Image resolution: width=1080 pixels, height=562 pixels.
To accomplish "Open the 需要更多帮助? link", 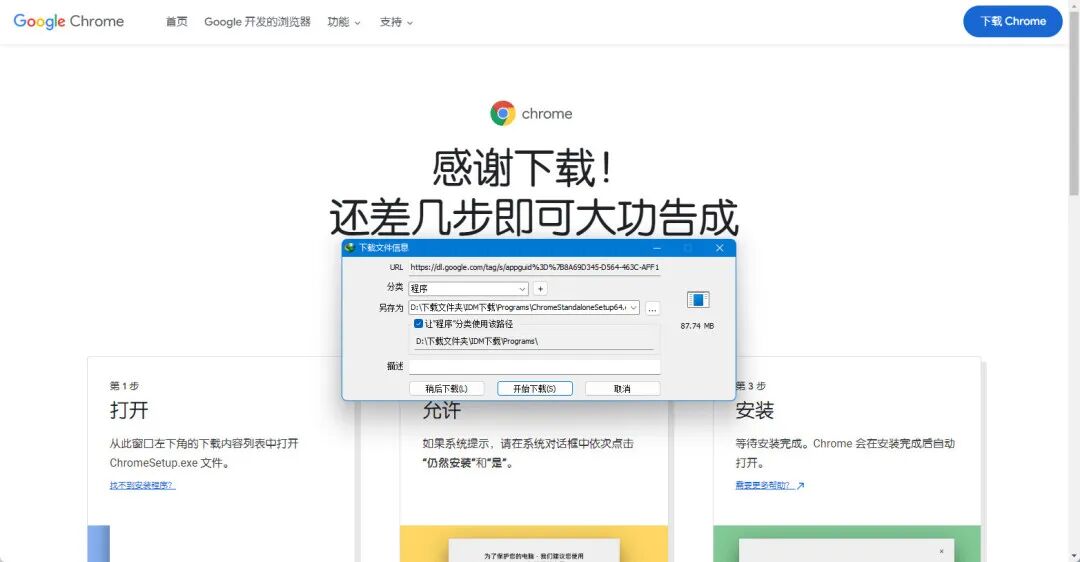I will (765, 486).
